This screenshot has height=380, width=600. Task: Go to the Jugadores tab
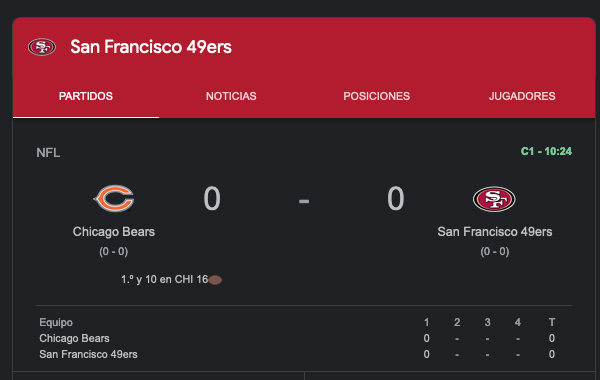click(x=522, y=96)
